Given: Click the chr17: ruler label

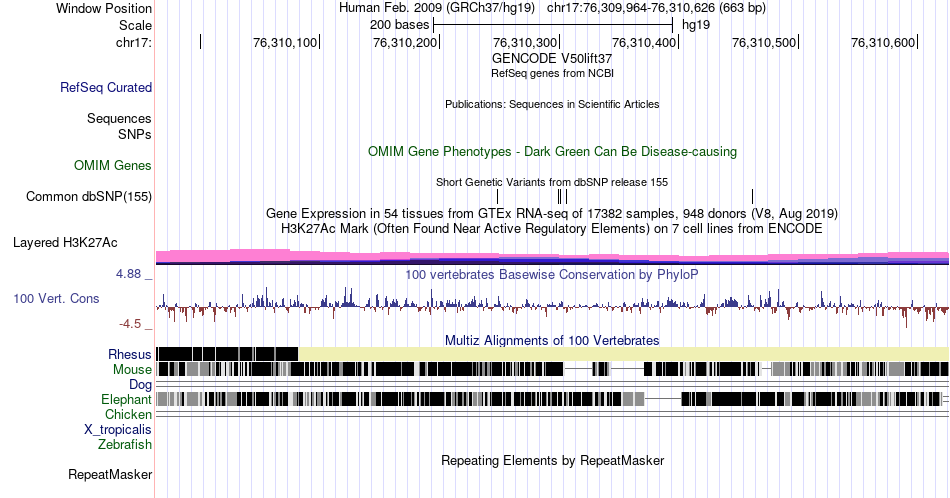Looking at the screenshot, I should [x=134, y=42].
